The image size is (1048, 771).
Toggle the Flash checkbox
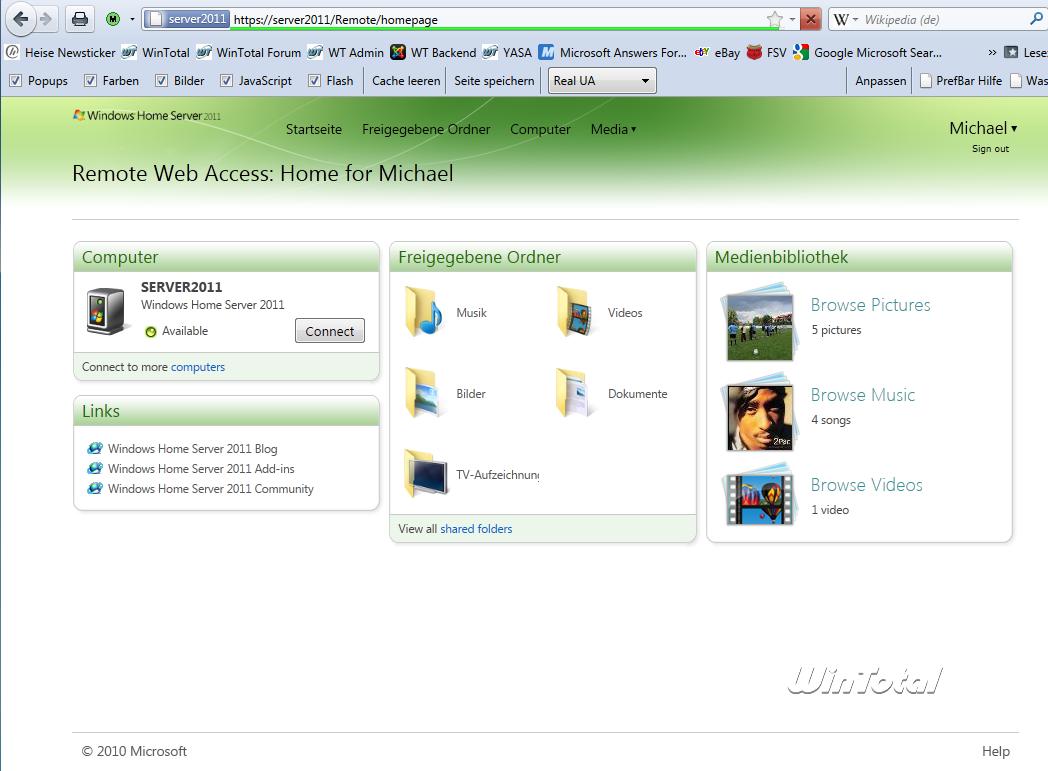pos(314,81)
